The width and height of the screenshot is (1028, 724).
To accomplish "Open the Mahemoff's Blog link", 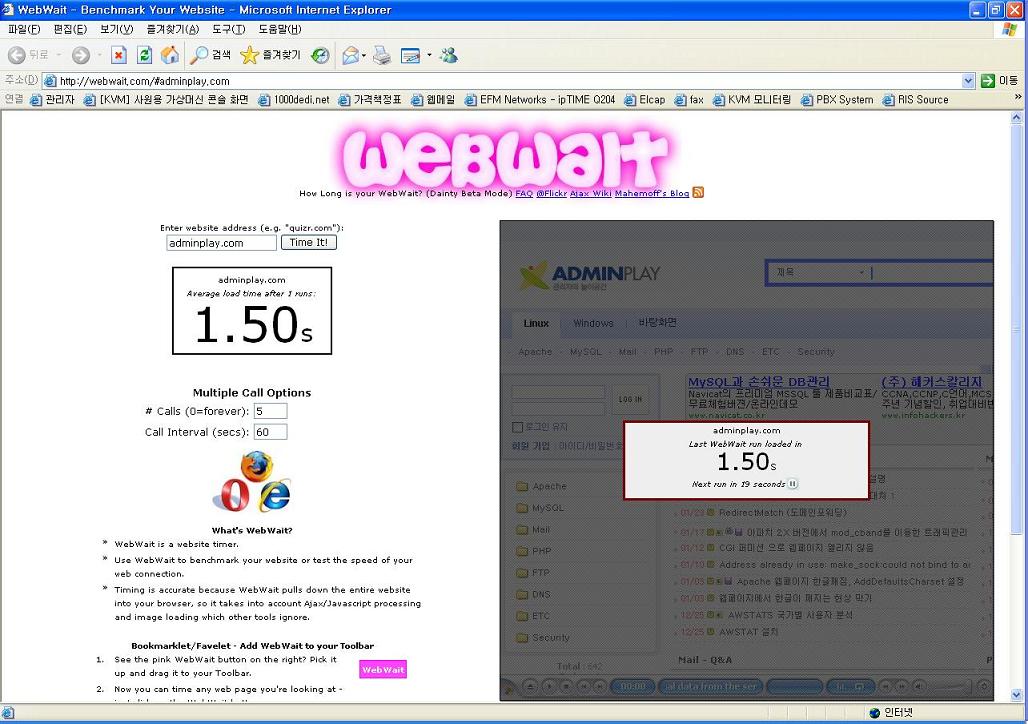I will pyautogui.click(x=652, y=193).
